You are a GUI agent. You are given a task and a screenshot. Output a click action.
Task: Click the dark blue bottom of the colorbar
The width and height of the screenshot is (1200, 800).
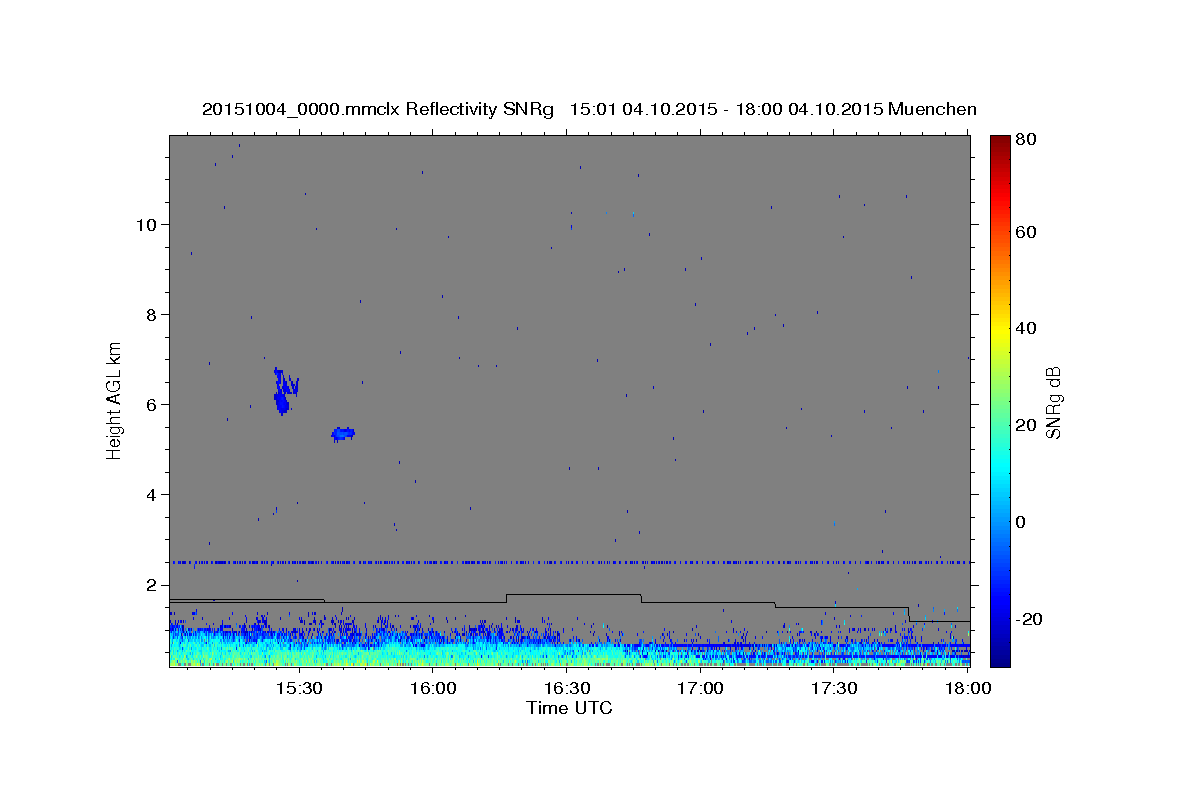coord(1000,658)
